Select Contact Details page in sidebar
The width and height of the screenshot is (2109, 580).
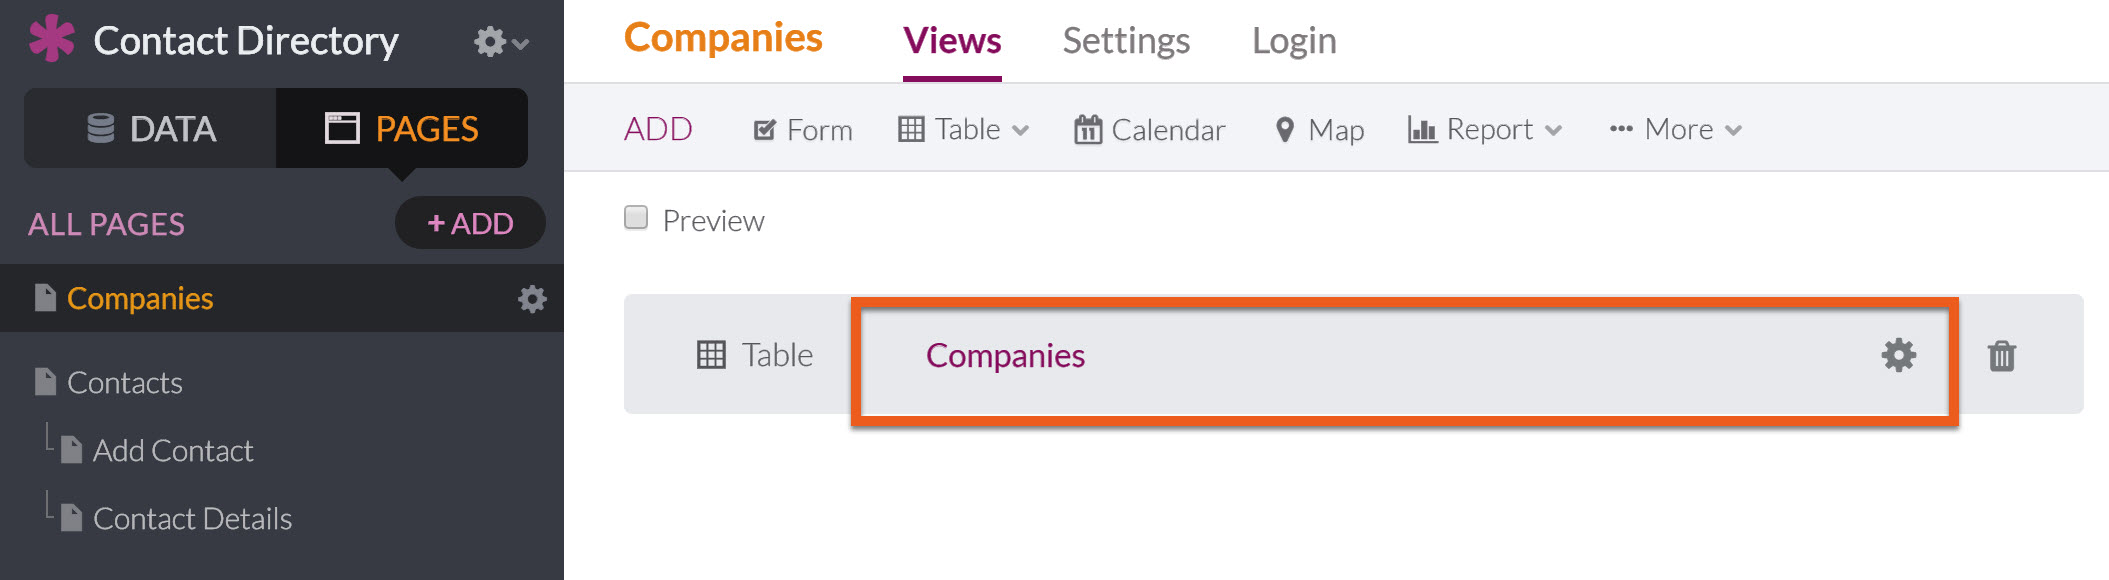coord(192,519)
